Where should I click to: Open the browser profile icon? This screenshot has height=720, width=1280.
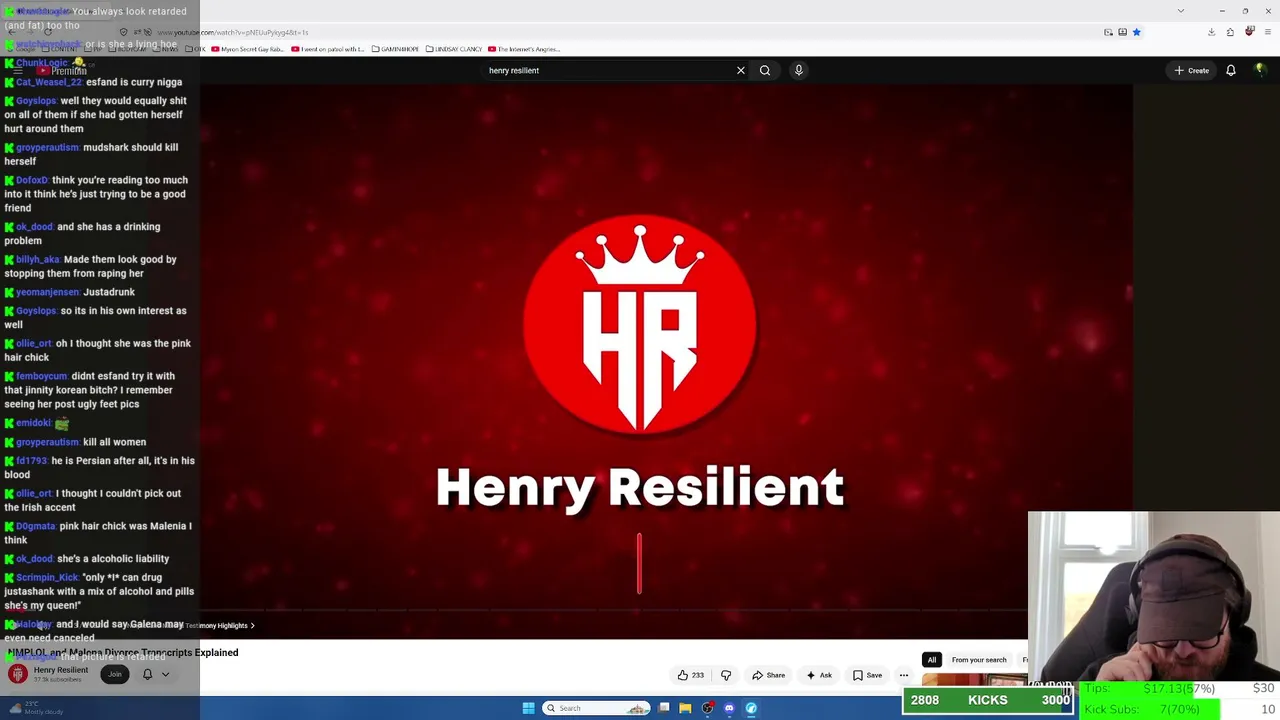[x=1249, y=32]
